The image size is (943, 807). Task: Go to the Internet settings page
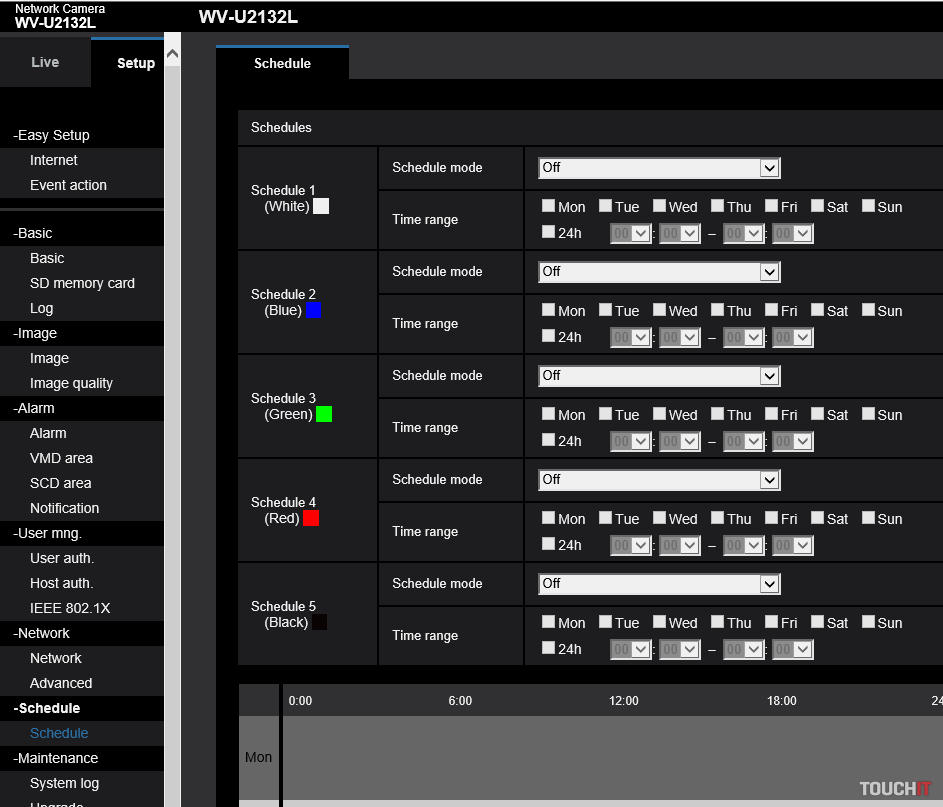coord(53,160)
